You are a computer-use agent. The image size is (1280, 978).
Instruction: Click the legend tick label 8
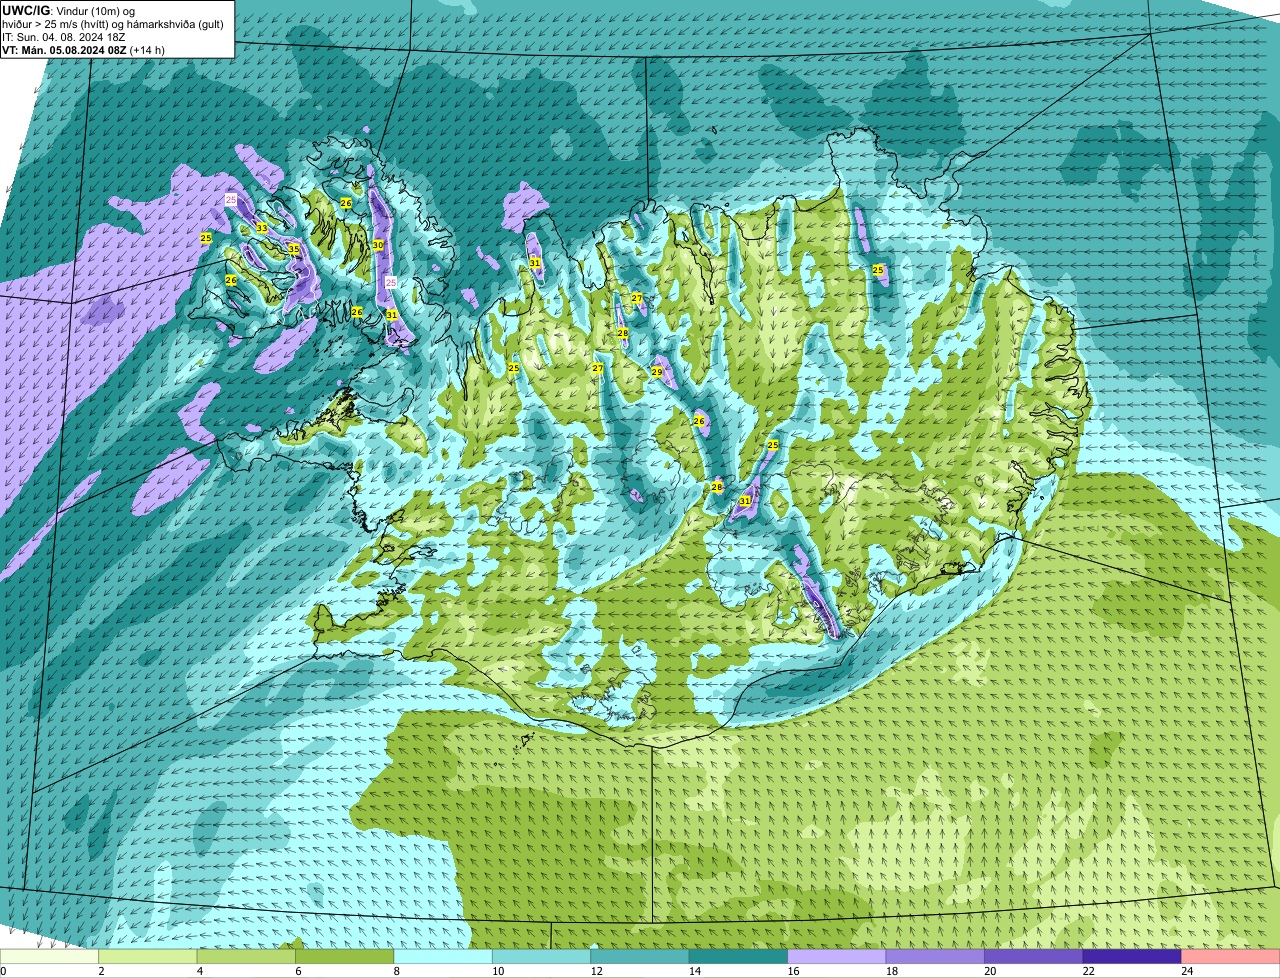[396, 971]
